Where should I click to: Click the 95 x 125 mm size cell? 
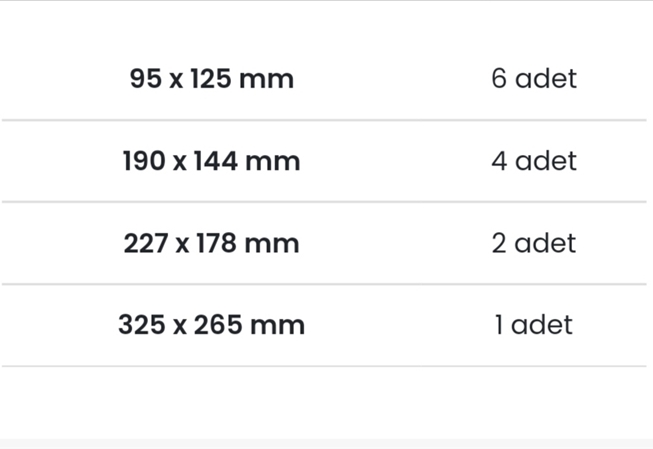(x=212, y=79)
